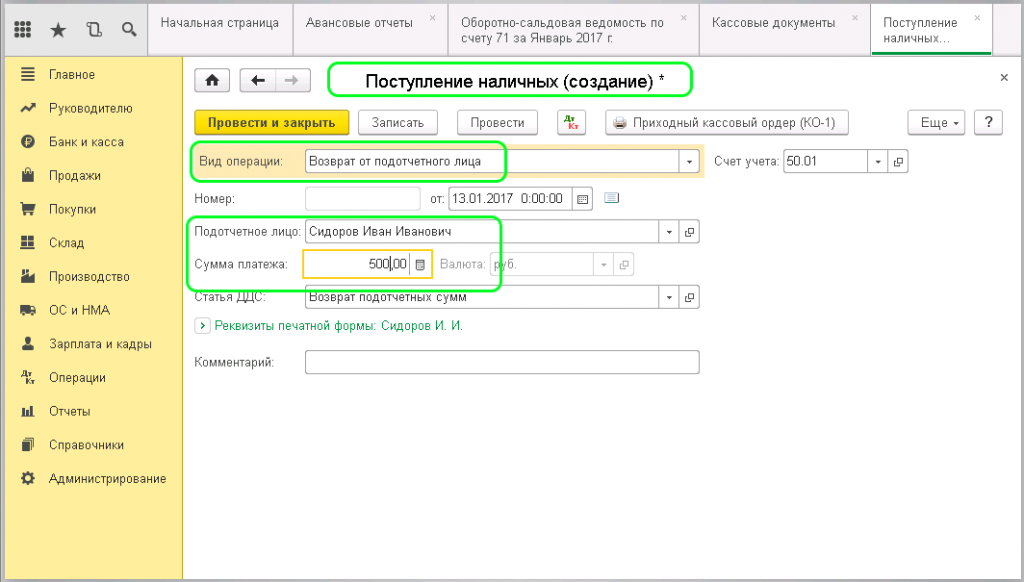Viewport: 1024px width, 582px height.
Task: Open Favorites star icon
Action: click(x=58, y=29)
